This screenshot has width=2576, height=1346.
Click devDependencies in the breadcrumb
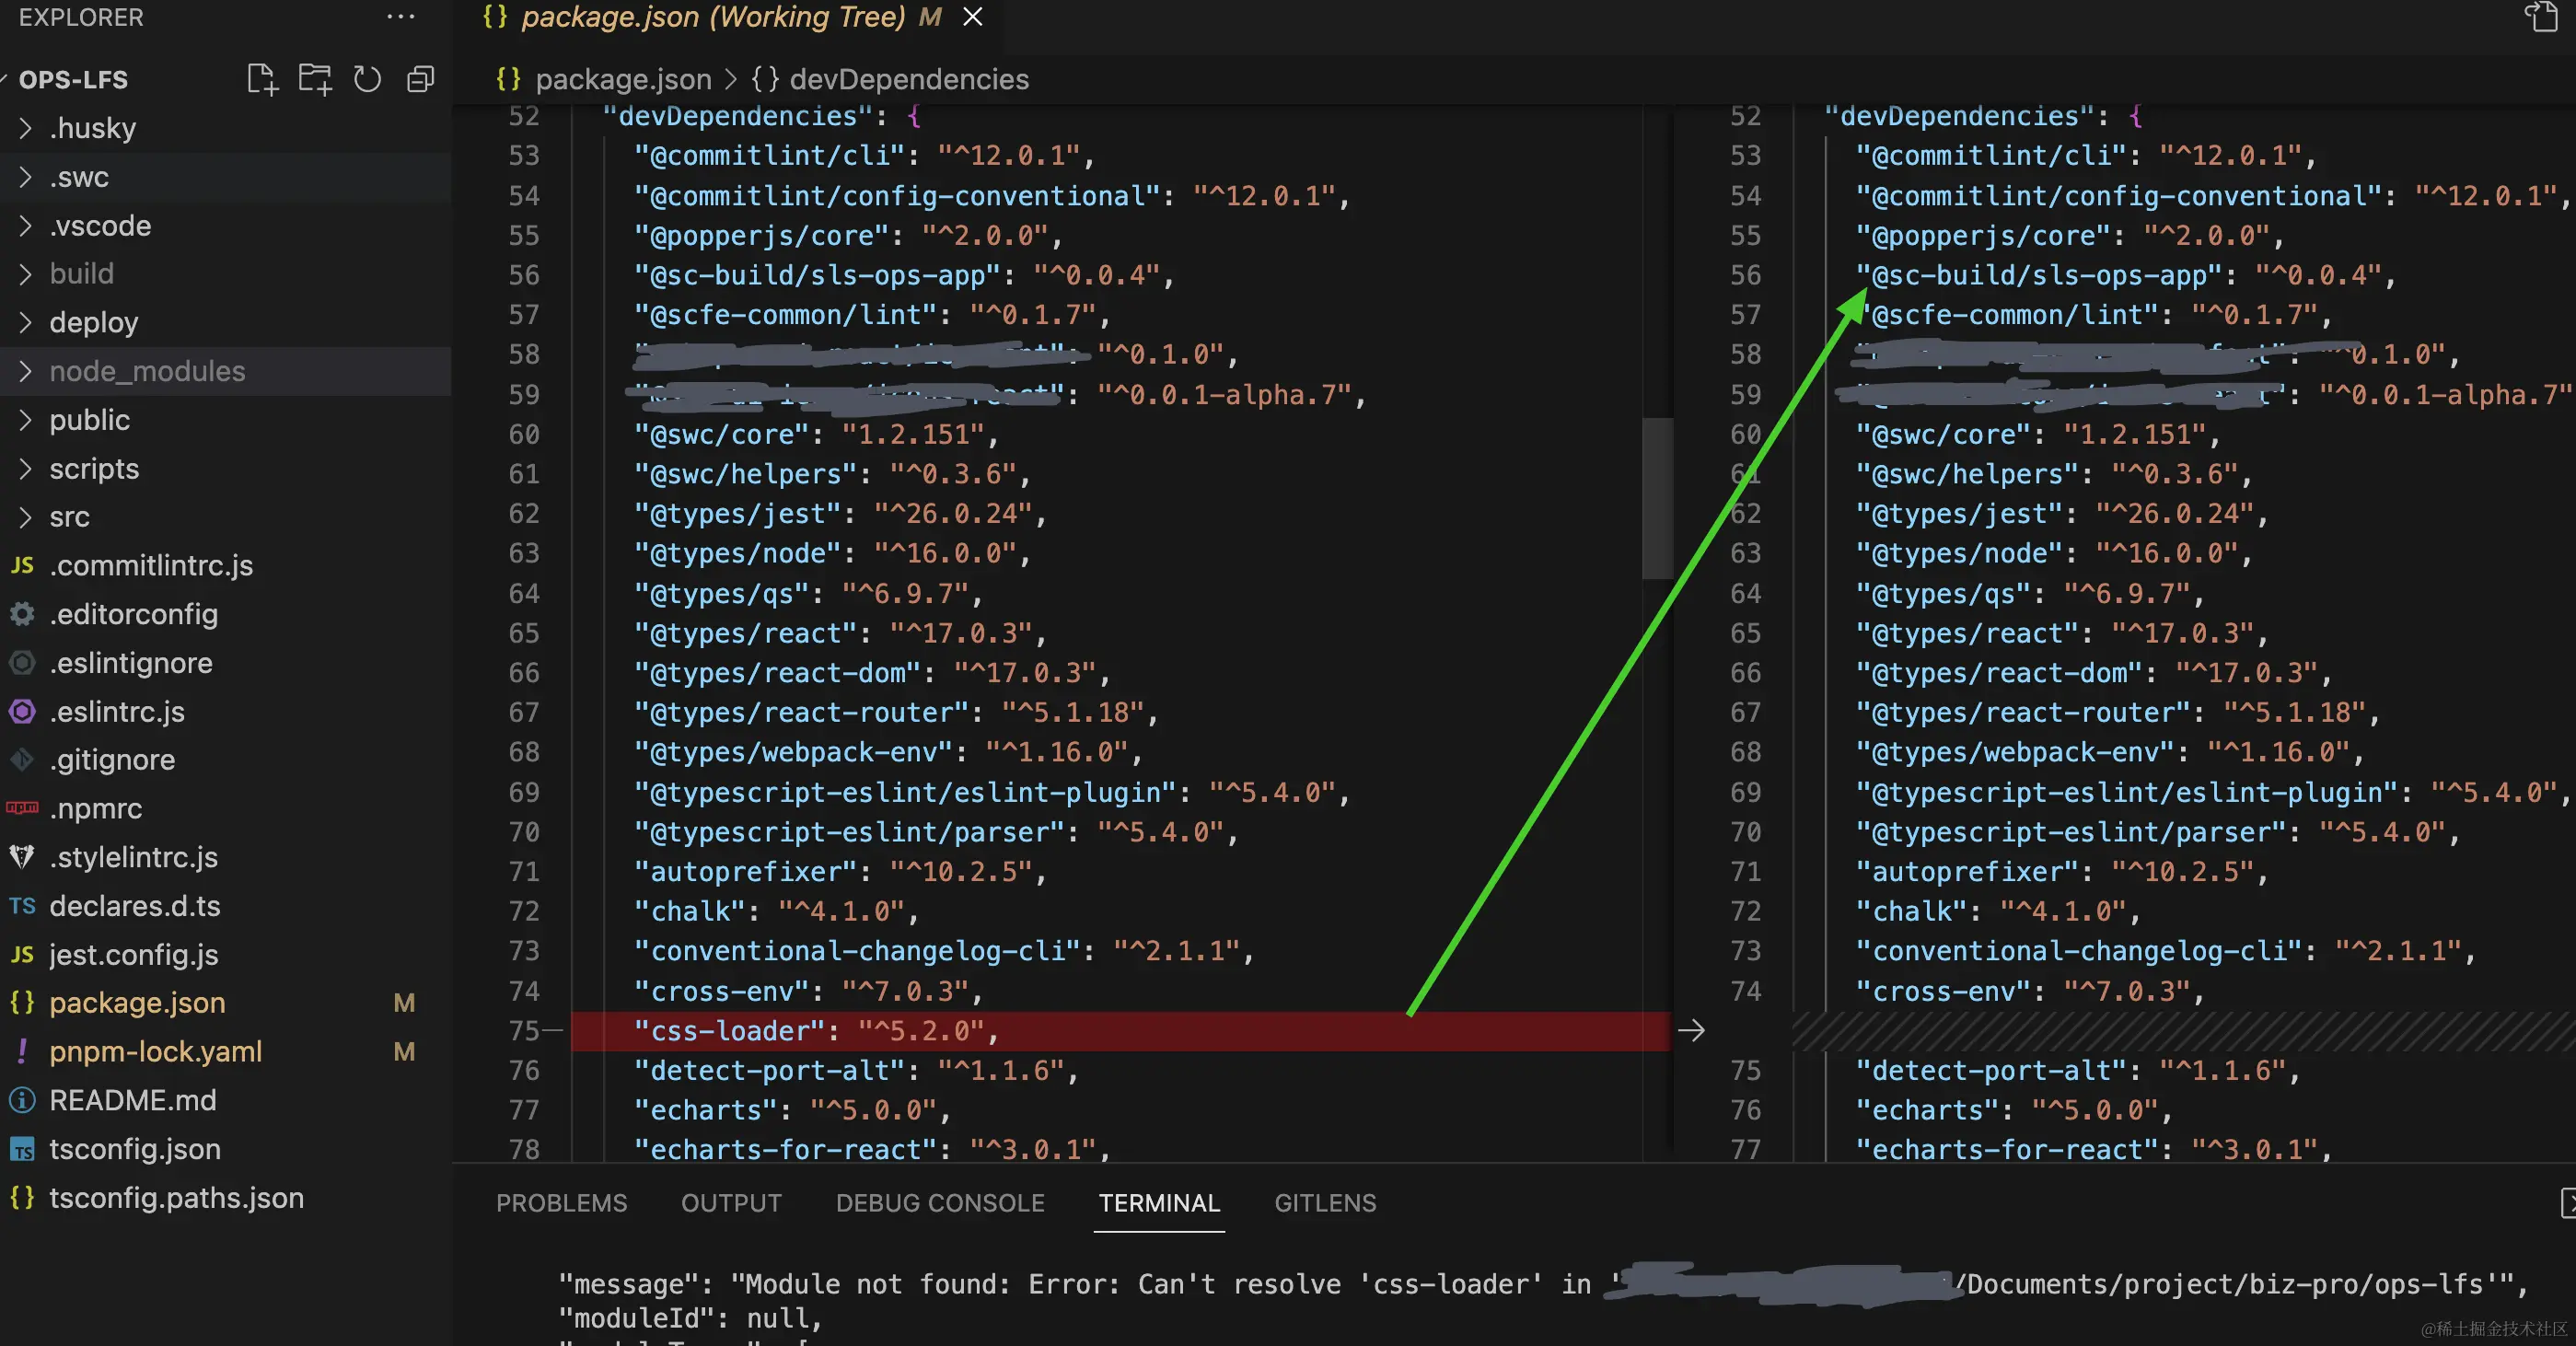coord(908,79)
